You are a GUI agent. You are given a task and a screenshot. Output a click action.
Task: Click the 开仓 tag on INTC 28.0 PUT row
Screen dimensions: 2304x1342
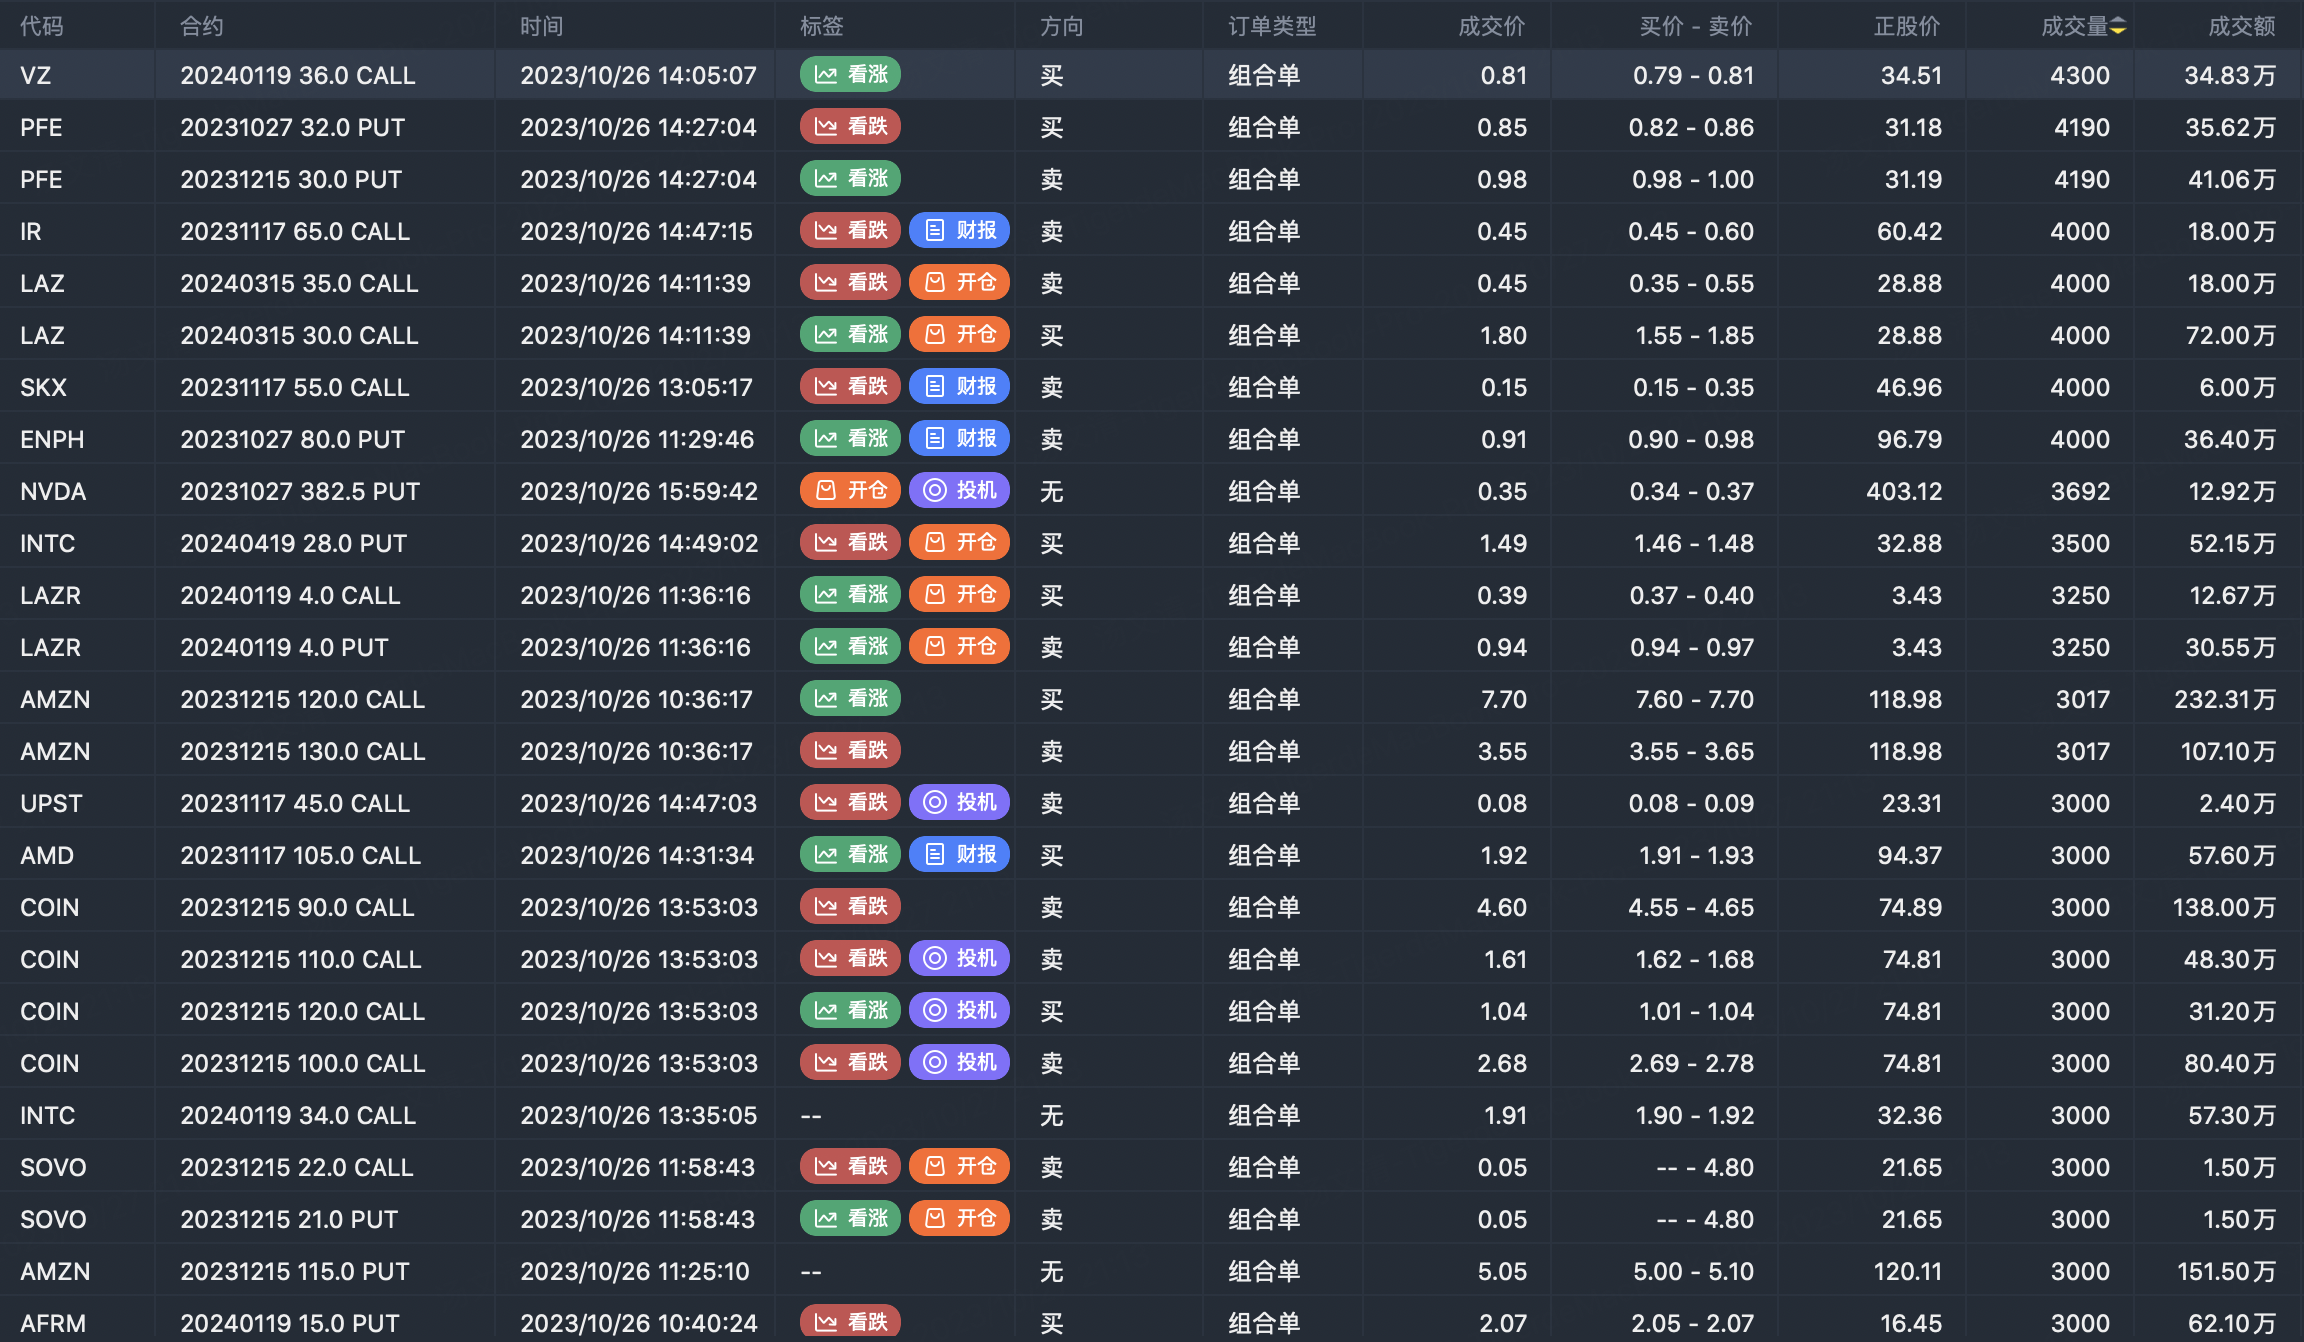pos(959,543)
